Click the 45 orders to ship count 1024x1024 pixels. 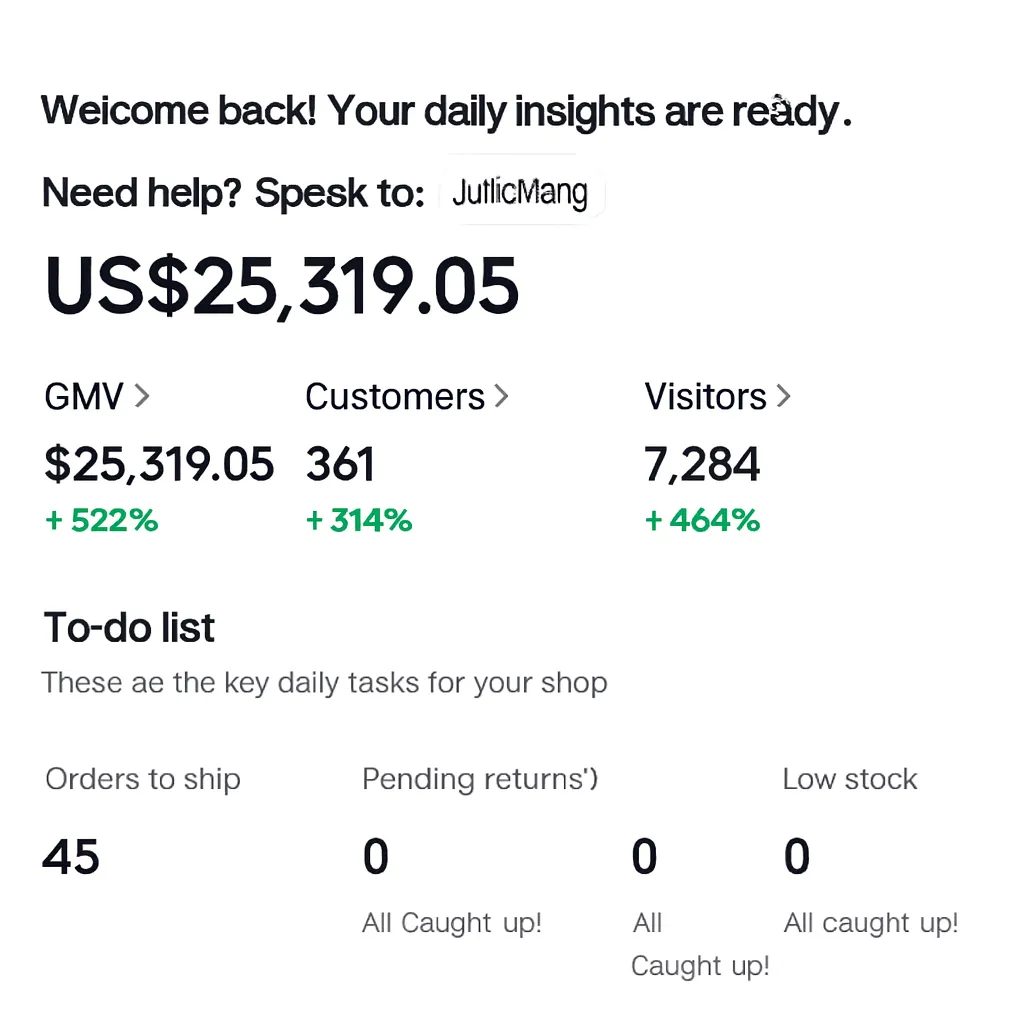(x=71, y=858)
